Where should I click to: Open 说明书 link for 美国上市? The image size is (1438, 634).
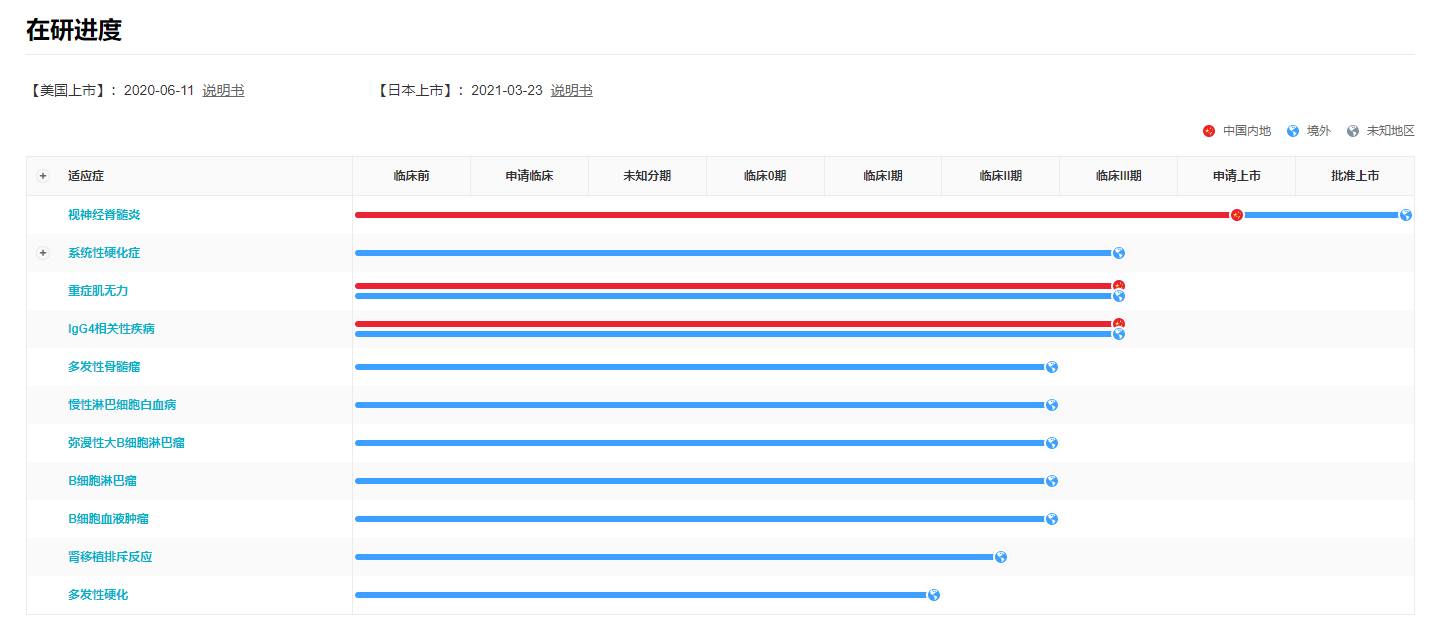pyautogui.click(x=223, y=91)
